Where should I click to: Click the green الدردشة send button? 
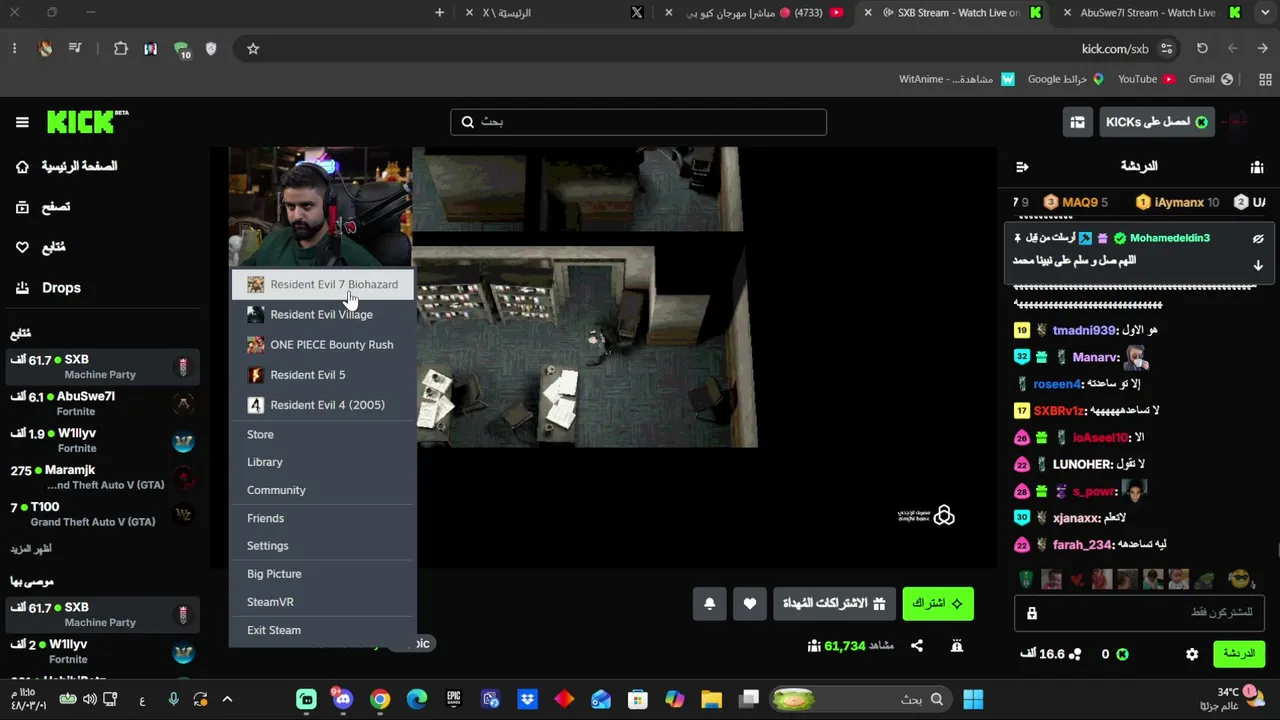(x=1239, y=654)
